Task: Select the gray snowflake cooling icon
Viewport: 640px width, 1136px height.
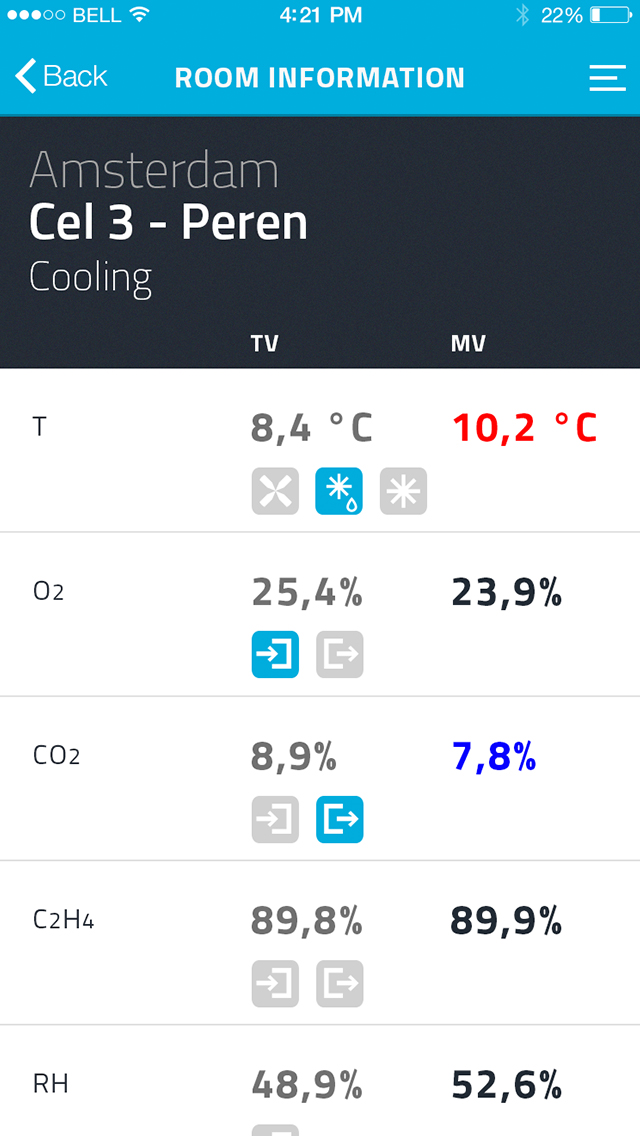Action: click(x=404, y=491)
